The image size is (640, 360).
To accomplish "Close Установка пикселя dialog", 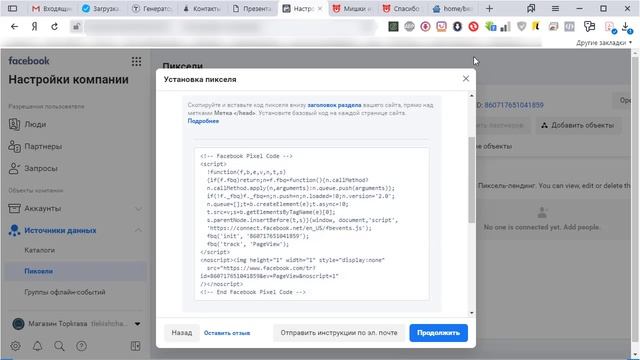I will (466, 78).
